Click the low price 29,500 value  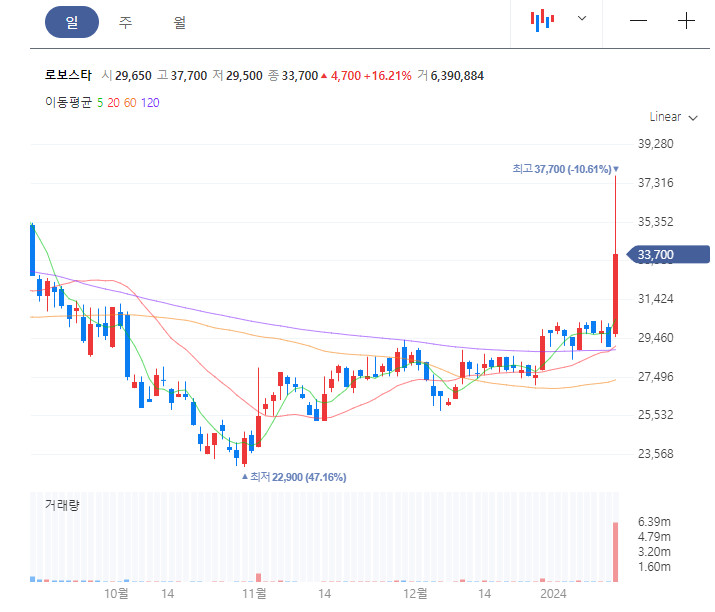click(x=244, y=76)
